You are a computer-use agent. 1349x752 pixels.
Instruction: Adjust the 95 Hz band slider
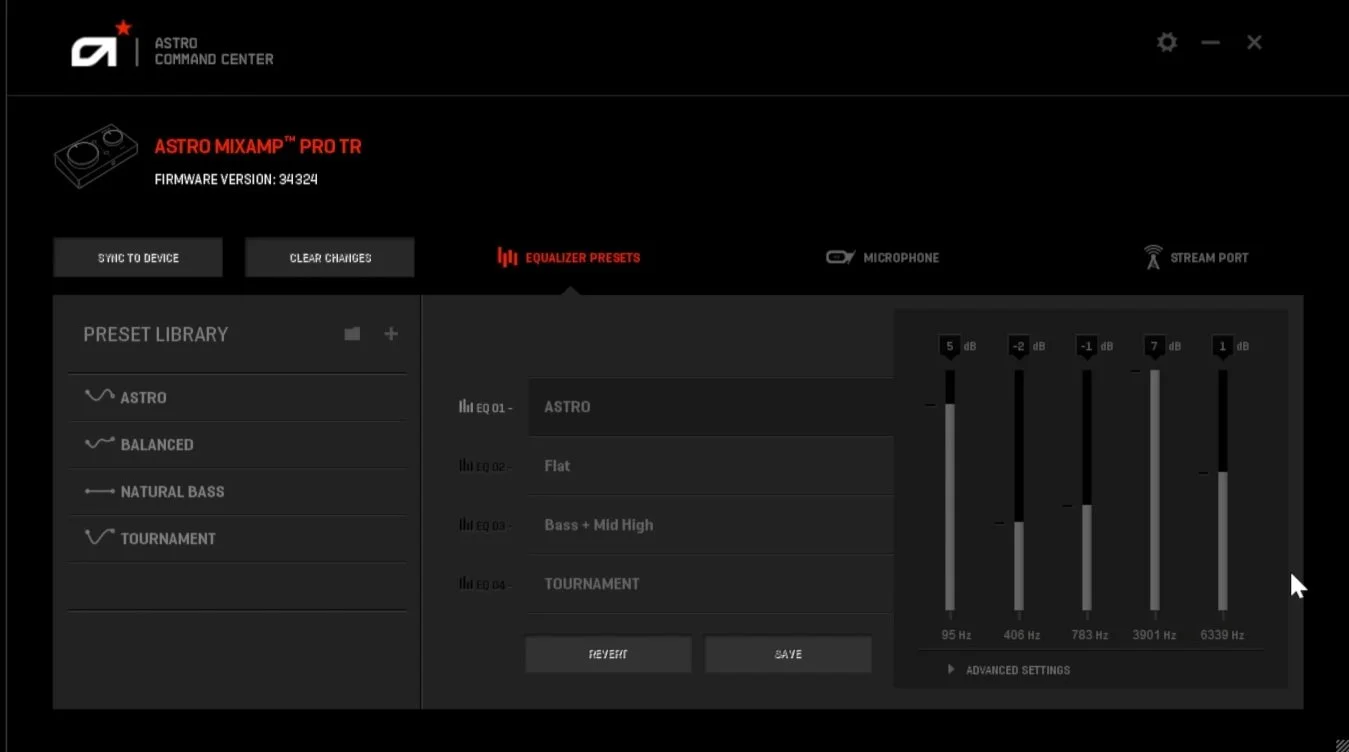tap(950, 490)
